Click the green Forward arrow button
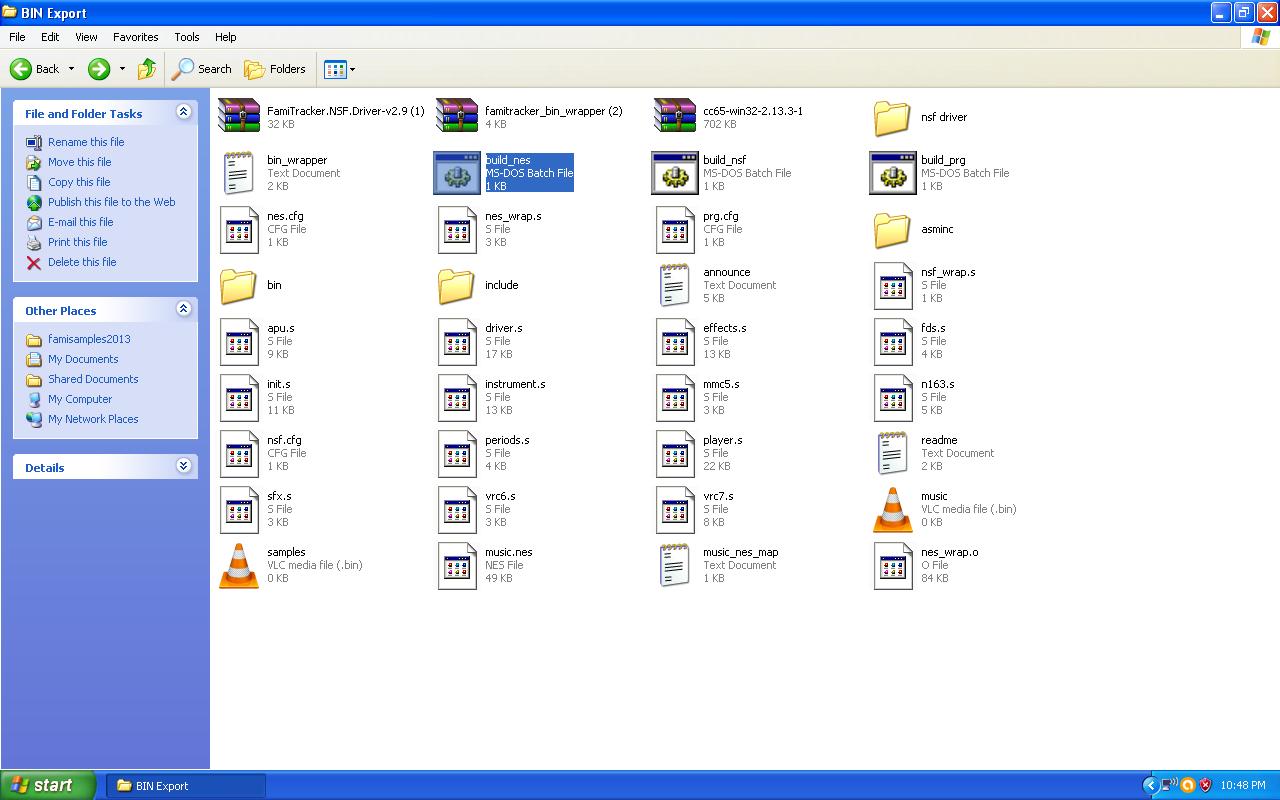Image resolution: width=1280 pixels, height=800 pixels. [x=98, y=69]
